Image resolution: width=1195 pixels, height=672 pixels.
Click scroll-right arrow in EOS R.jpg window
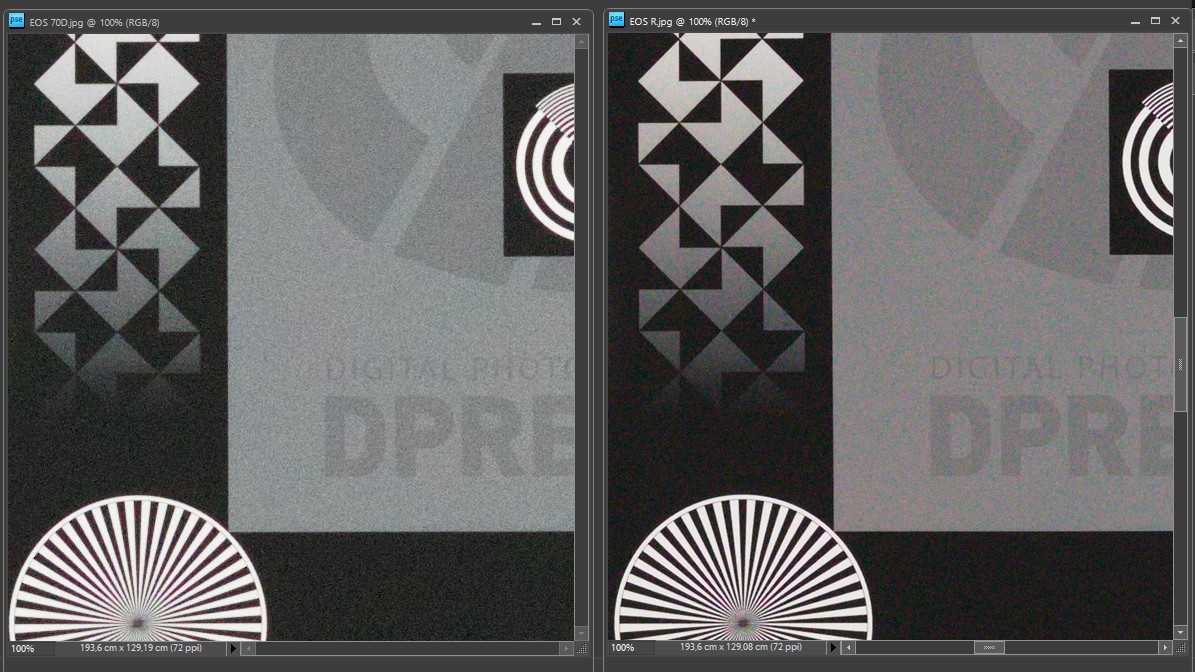(x=1165, y=648)
